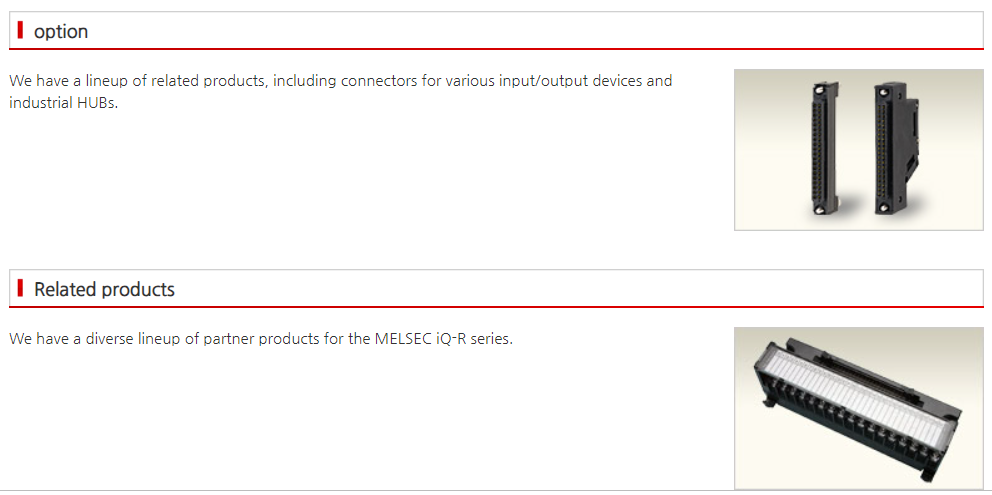Screen dimensions: 992x495
Task: Click the right connector with side latch
Action: (x=896, y=148)
